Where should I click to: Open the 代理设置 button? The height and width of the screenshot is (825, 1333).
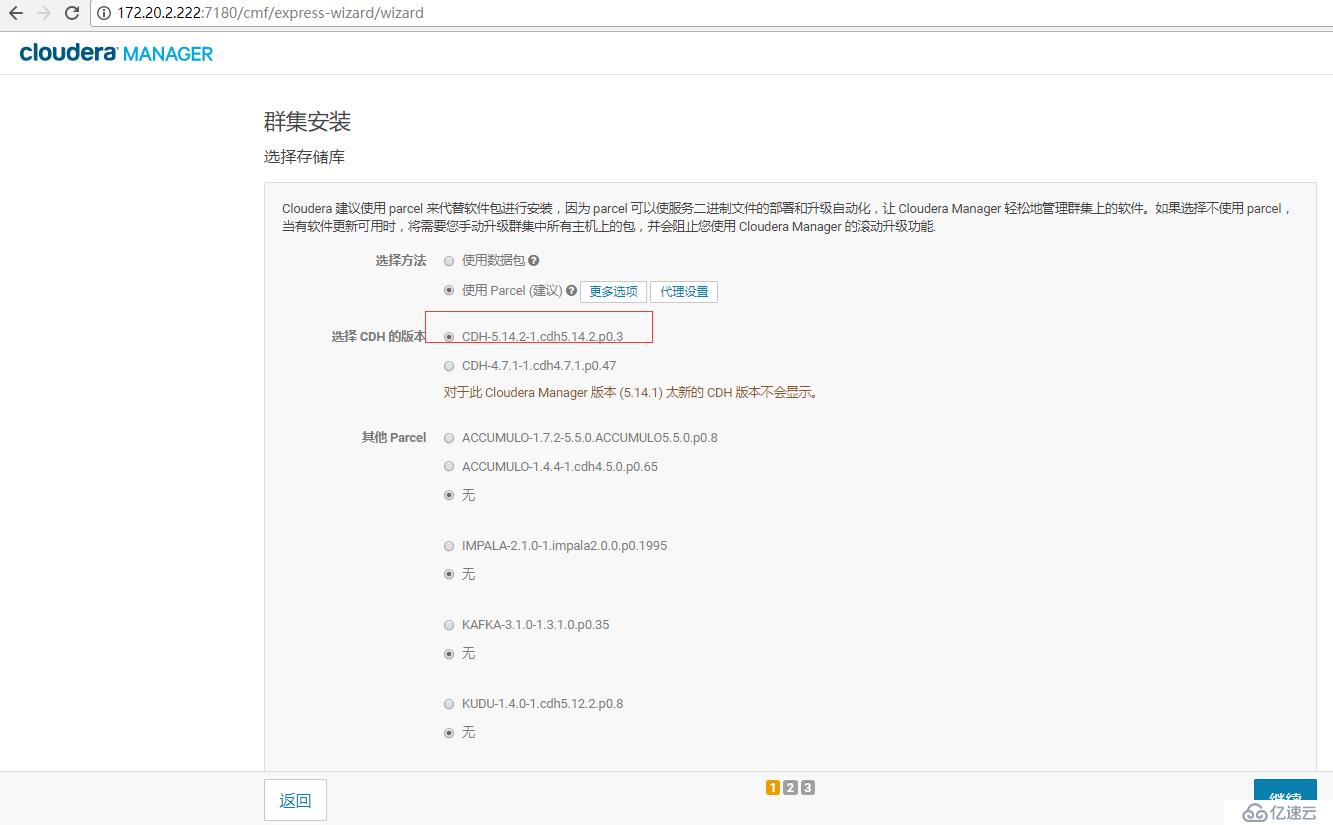tap(684, 291)
